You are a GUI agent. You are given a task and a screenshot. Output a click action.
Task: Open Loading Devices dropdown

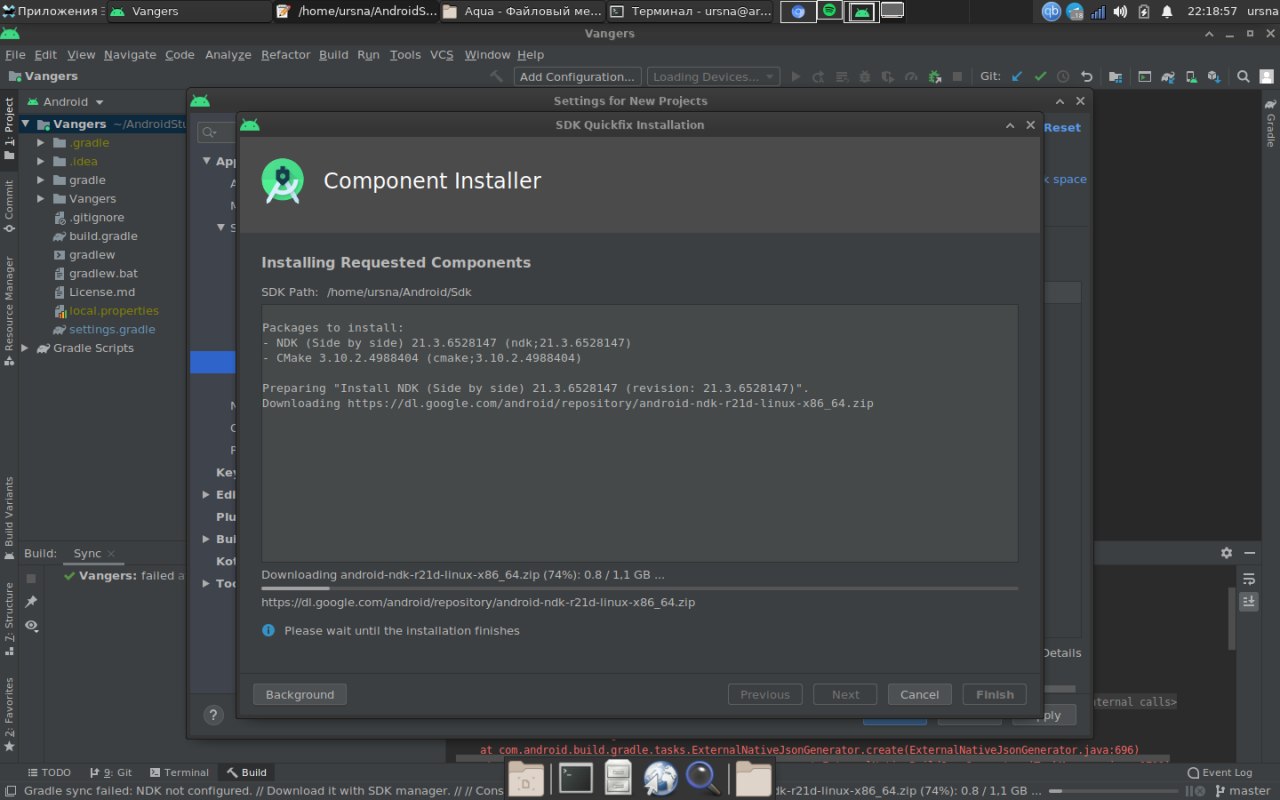pos(713,76)
